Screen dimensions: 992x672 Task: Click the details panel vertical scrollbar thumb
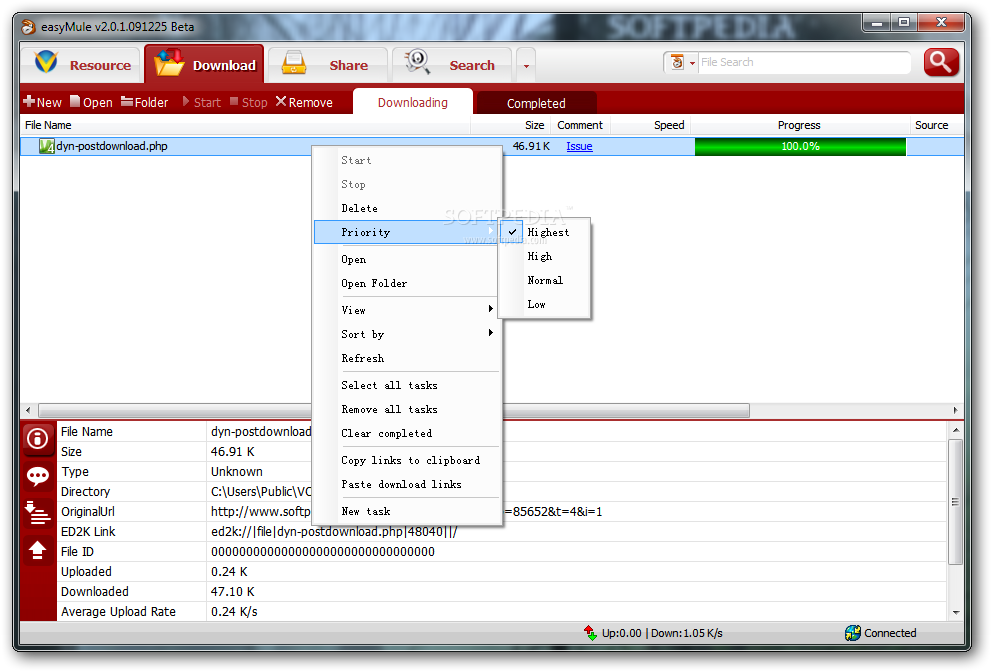pyautogui.click(x=955, y=502)
